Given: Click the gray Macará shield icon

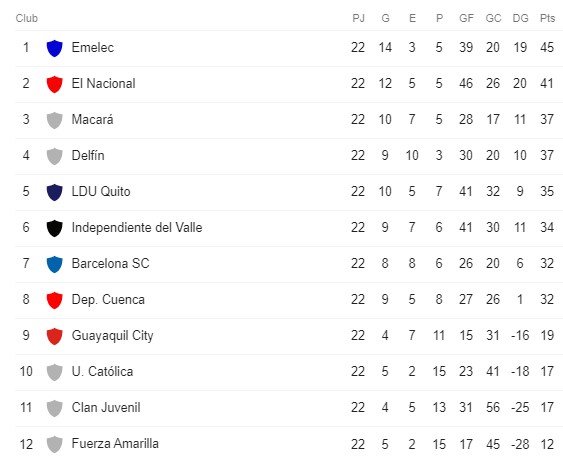Looking at the screenshot, I should pos(55,120).
